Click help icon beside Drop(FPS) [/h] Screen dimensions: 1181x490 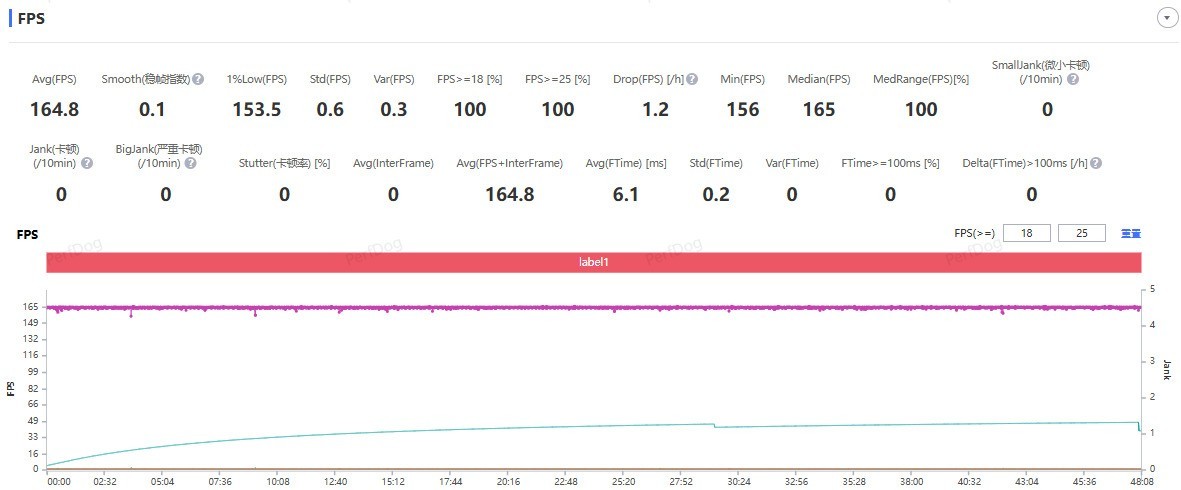pyautogui.click(x=692, y=79)
